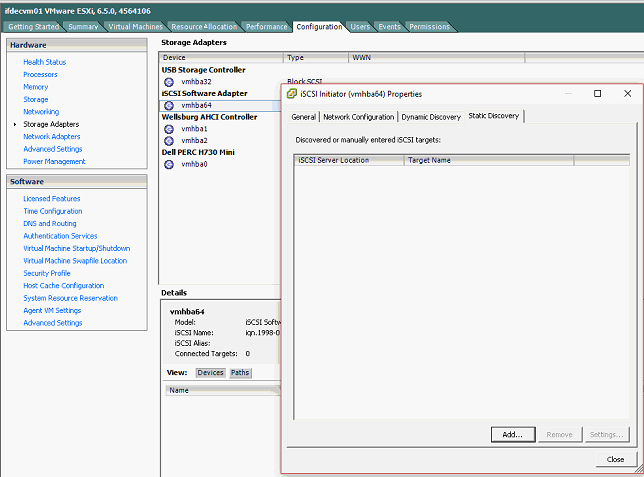The height and width of the screenshot is (477, 644).
Task: Switch the details view to Devices
Action: (x=210, y=372)
